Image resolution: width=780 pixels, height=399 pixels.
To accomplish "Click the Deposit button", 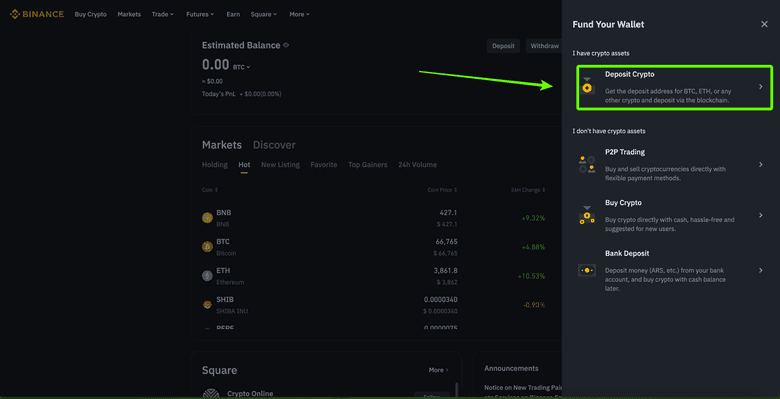I will (x=503, y=46).
